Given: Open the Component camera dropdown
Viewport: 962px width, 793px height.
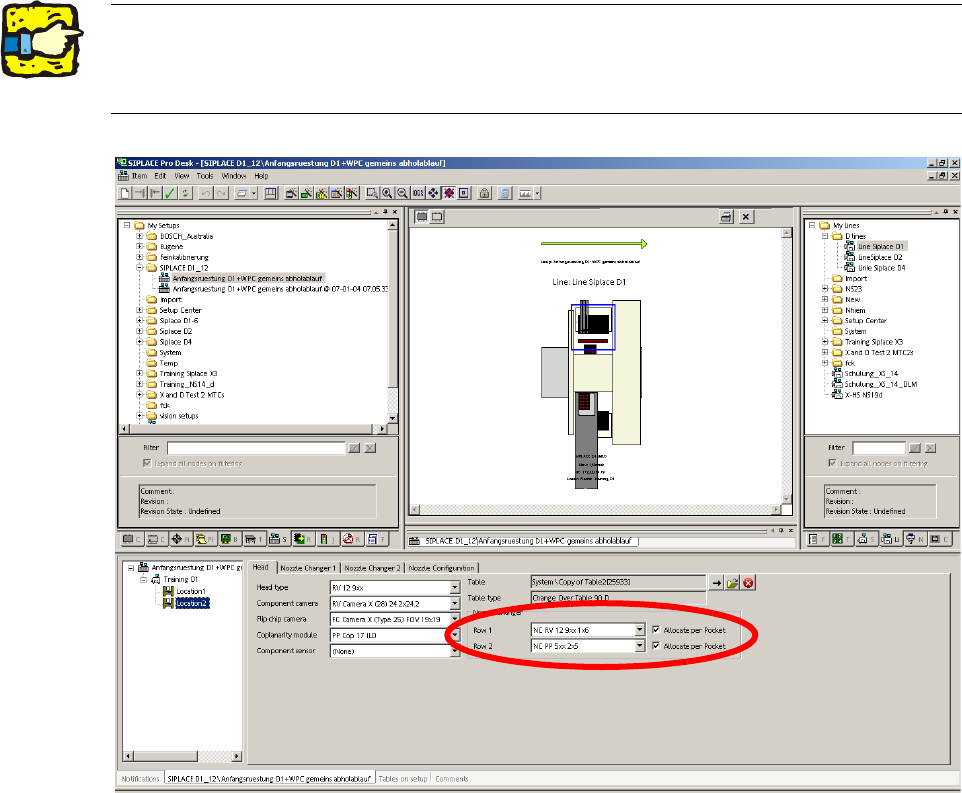Looking at the screenshot, I should coord(455,603).
